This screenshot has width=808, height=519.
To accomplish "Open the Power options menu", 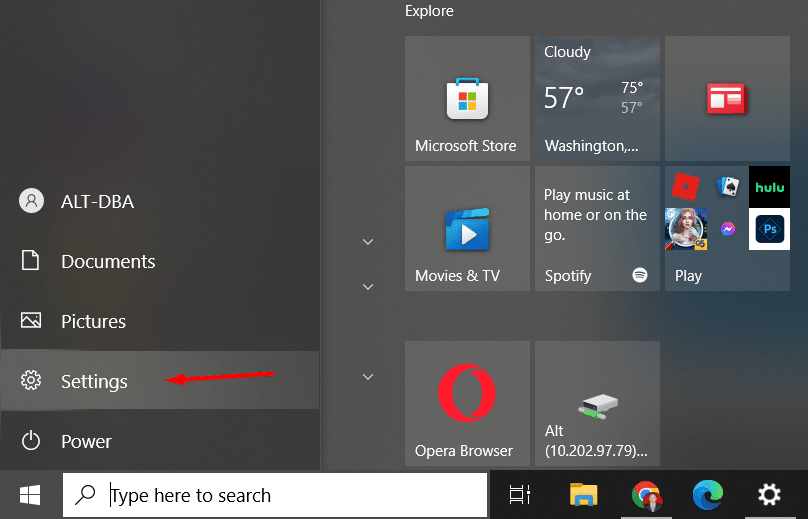I will 160,441.
